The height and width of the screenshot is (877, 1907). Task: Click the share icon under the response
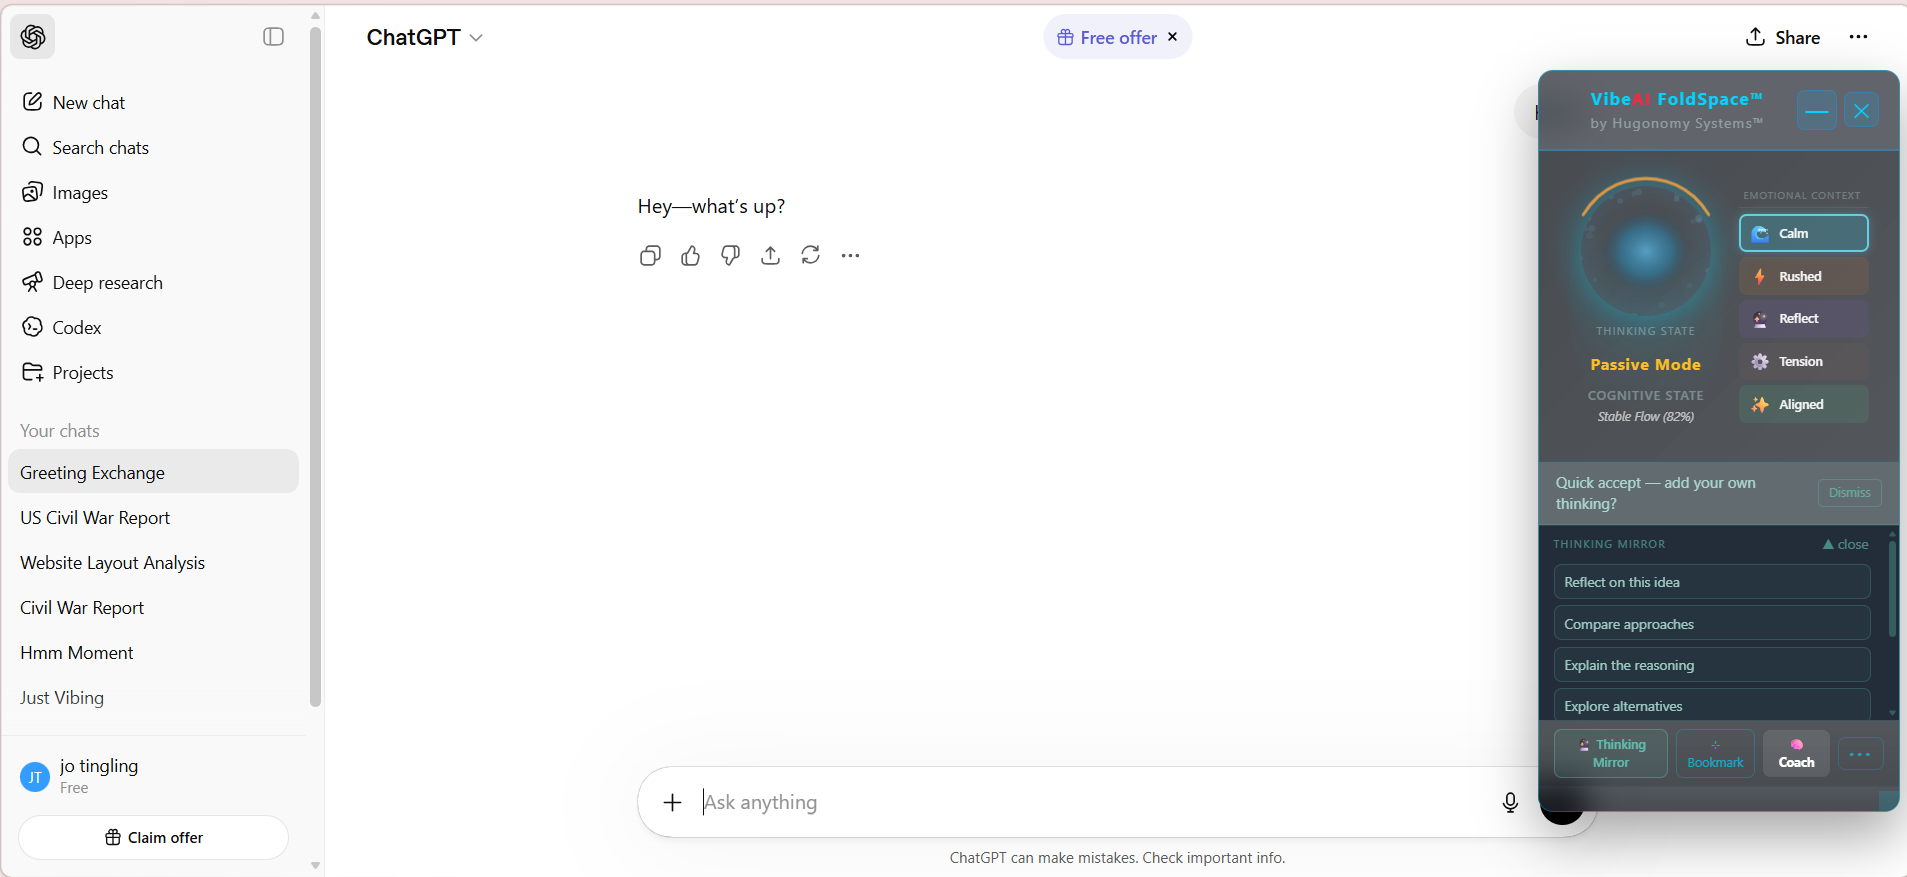[770, 256]
